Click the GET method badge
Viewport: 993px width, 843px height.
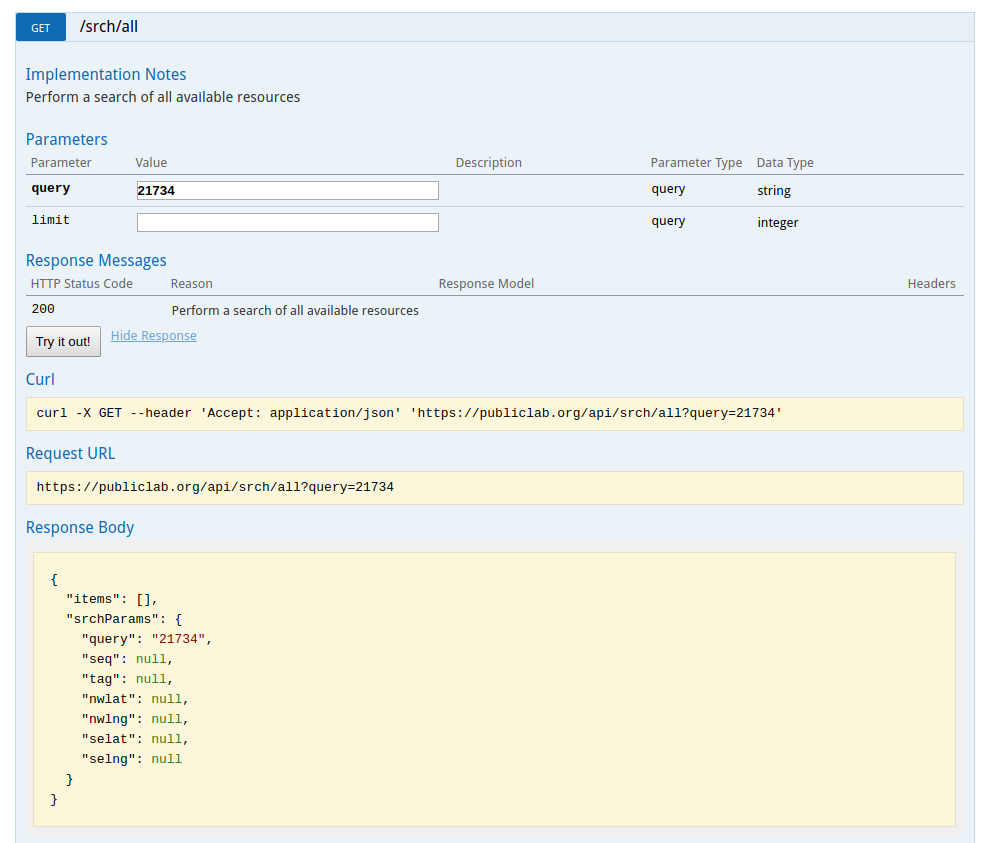[40, 27]
